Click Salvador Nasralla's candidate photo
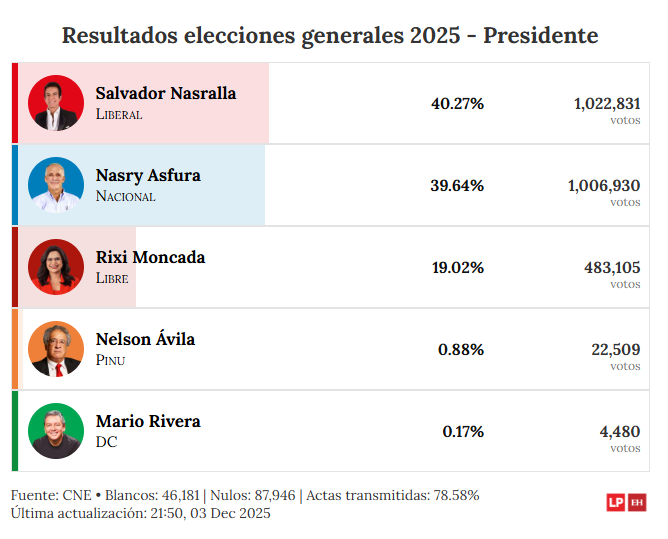The image size is (668, 539). (56, 103)
